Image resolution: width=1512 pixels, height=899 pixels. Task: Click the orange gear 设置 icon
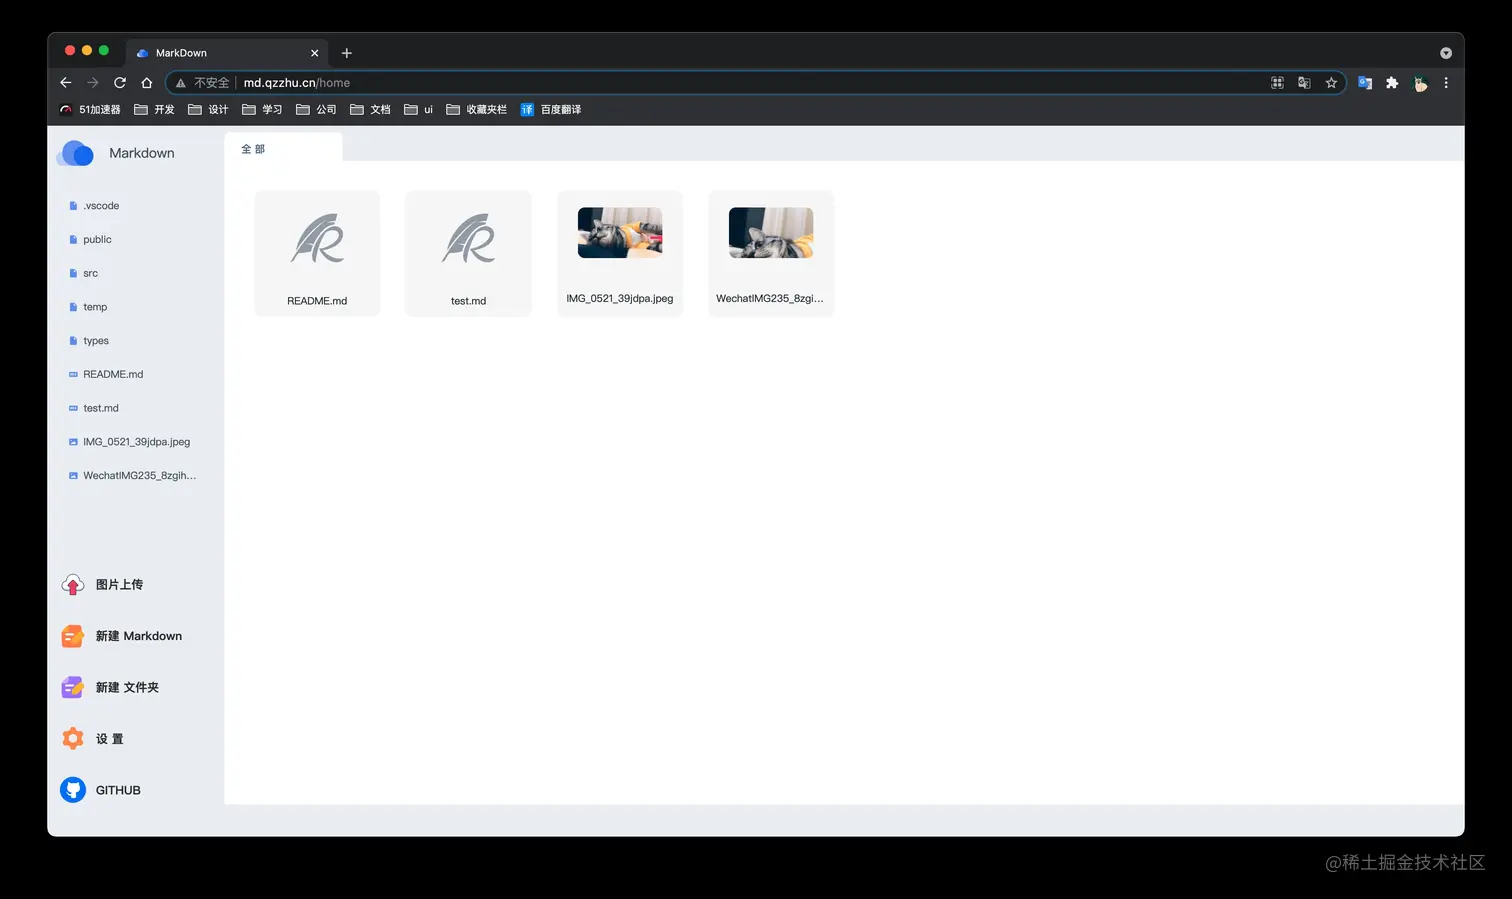(73, 739)
